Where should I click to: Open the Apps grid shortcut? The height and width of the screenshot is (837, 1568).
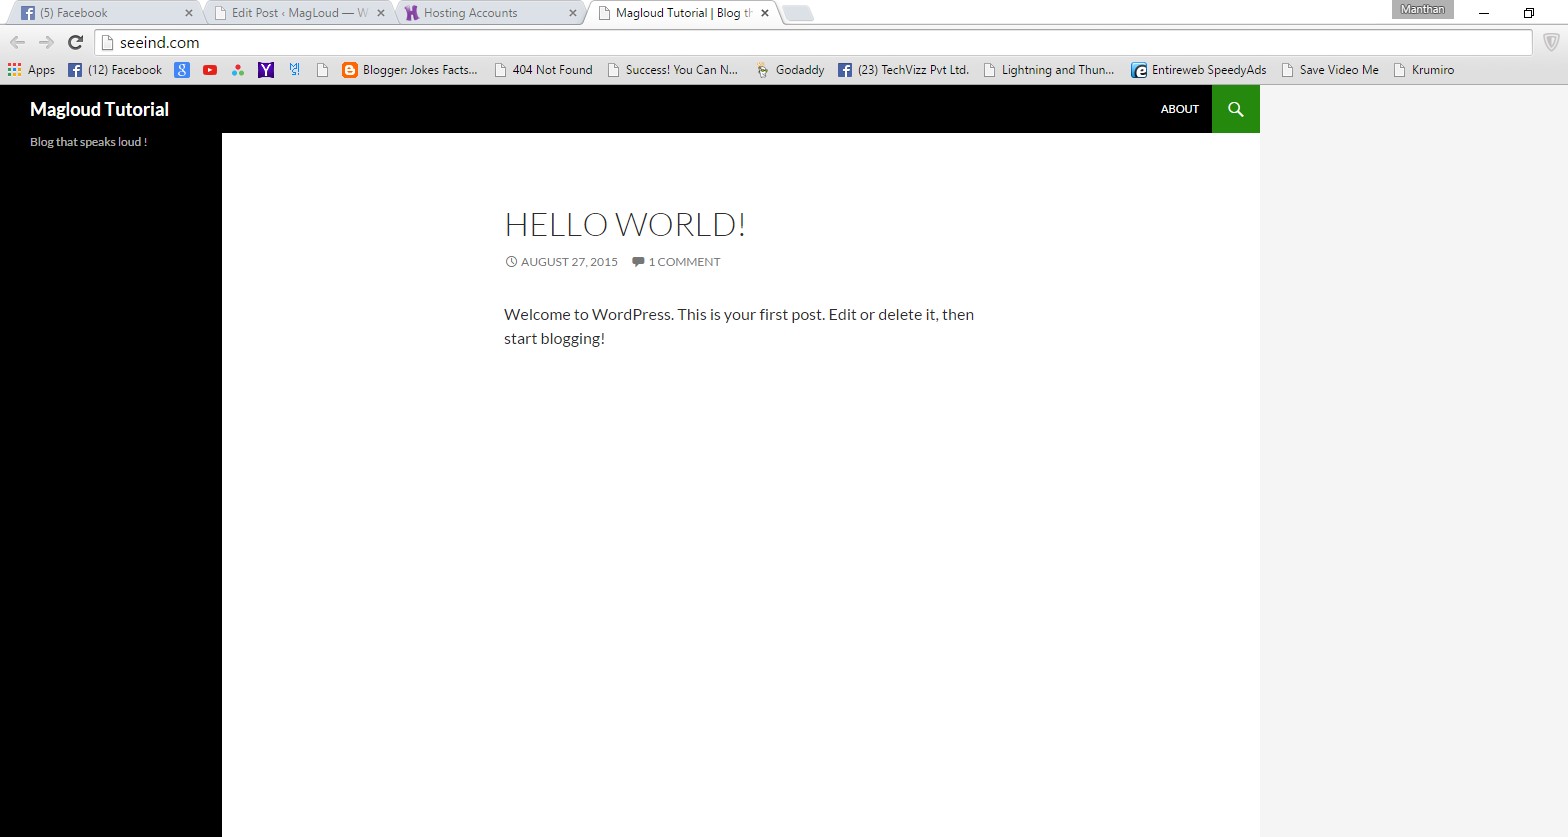pyautogui.click(x=31, y=70)
